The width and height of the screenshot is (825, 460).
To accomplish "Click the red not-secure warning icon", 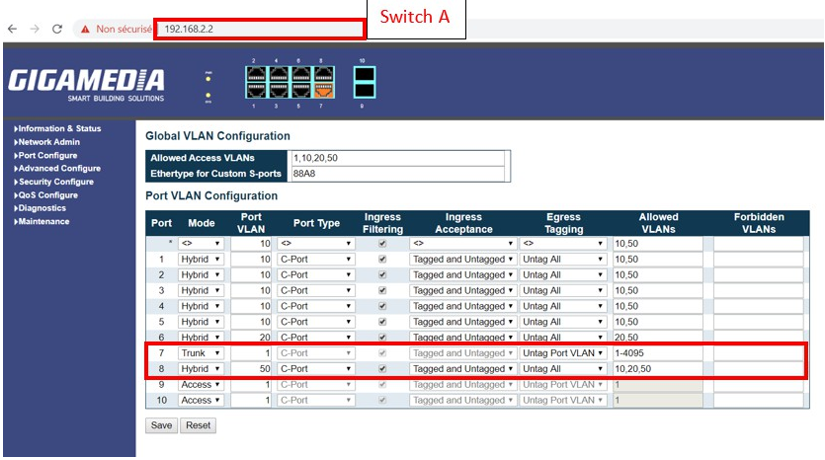I will click(x=85, y=29).
